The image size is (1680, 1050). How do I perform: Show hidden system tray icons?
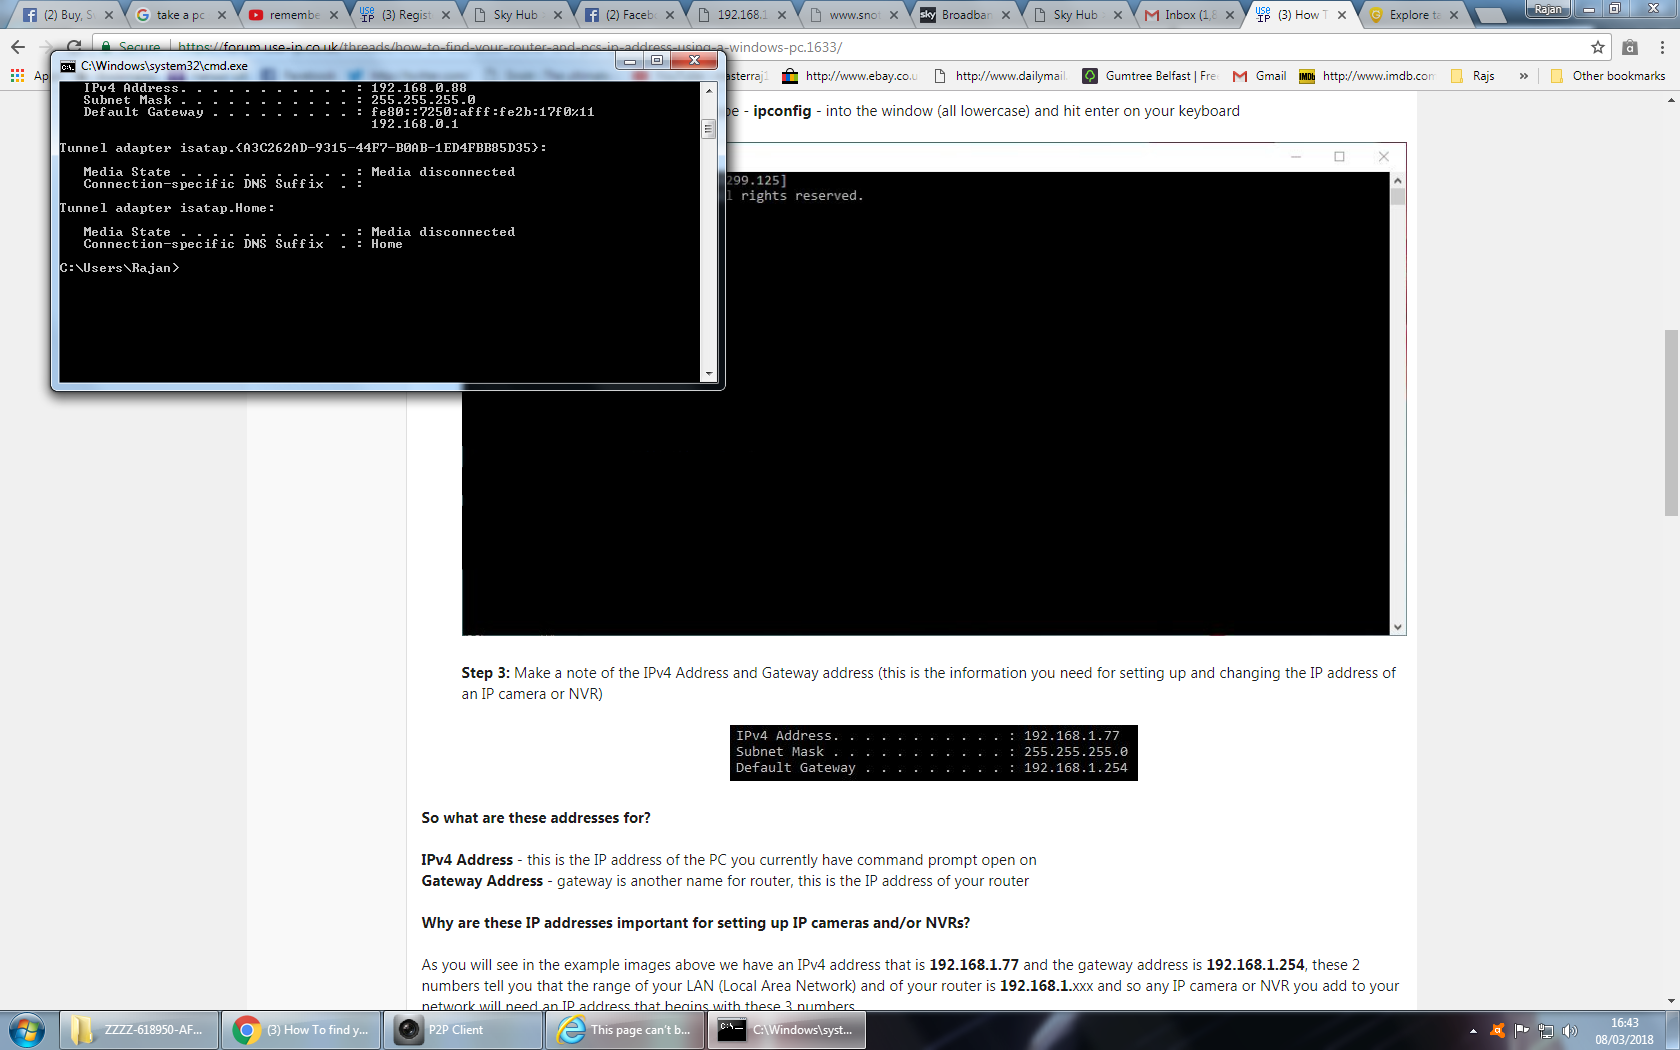coord(1473,1030)
